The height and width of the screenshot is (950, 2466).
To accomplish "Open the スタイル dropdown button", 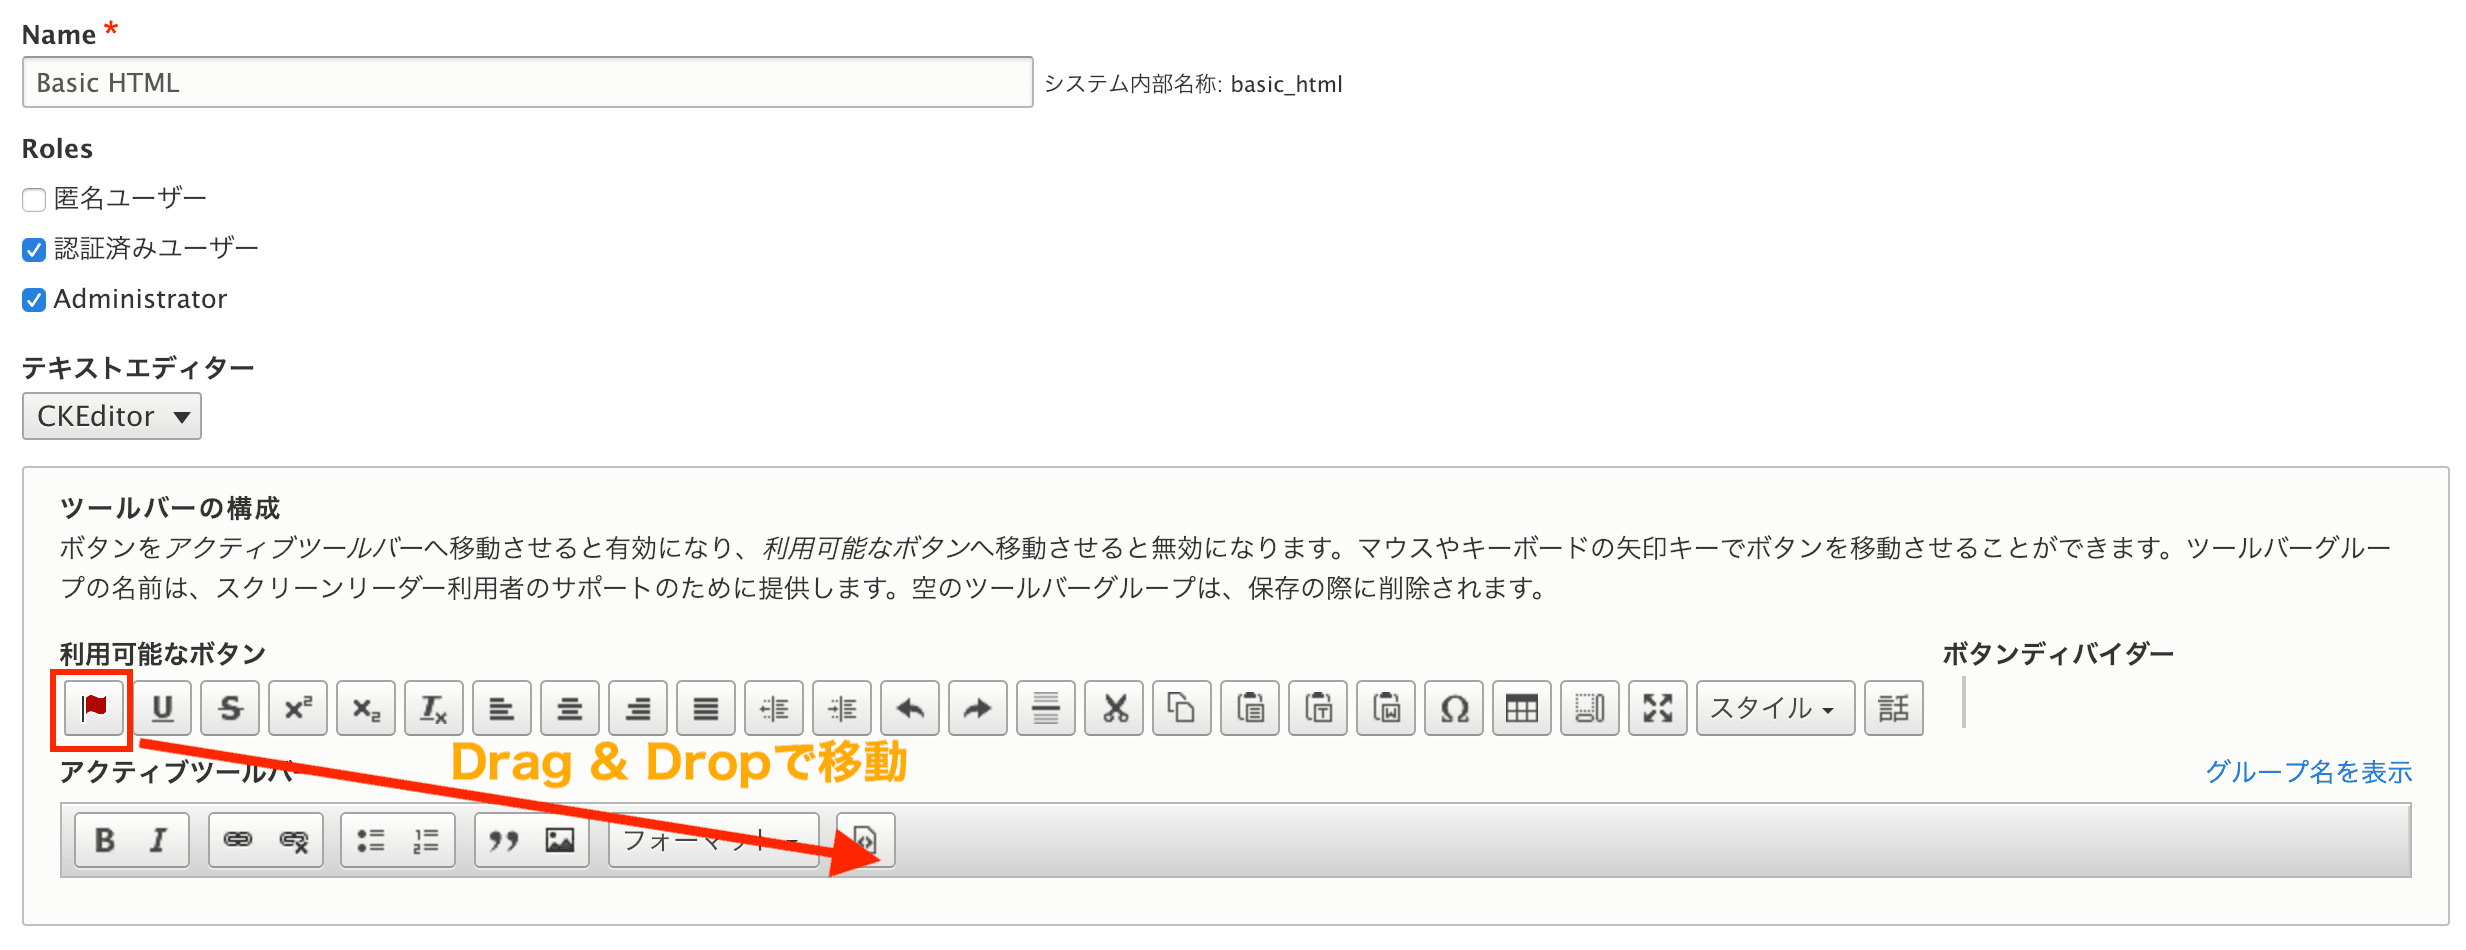I will [x=1776, y=709].
